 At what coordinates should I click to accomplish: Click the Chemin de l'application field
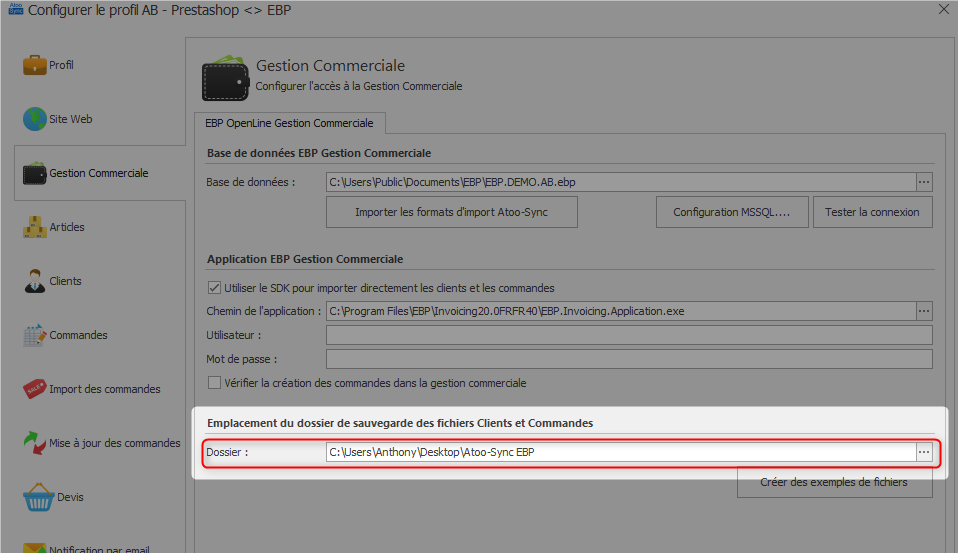[x=621, y=311]
